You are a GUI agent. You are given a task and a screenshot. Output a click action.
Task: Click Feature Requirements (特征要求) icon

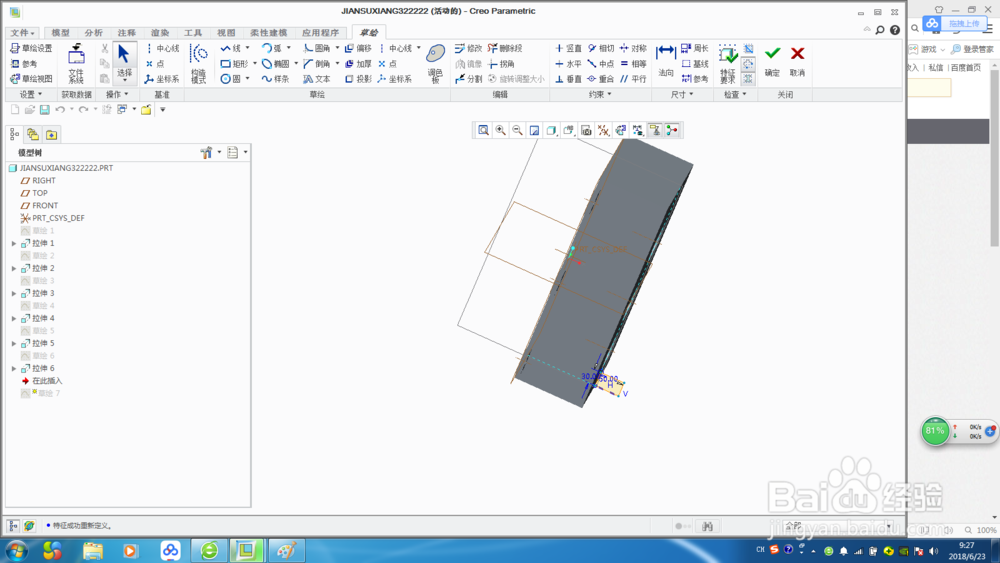pyautogui.click(x=728, y=64)
